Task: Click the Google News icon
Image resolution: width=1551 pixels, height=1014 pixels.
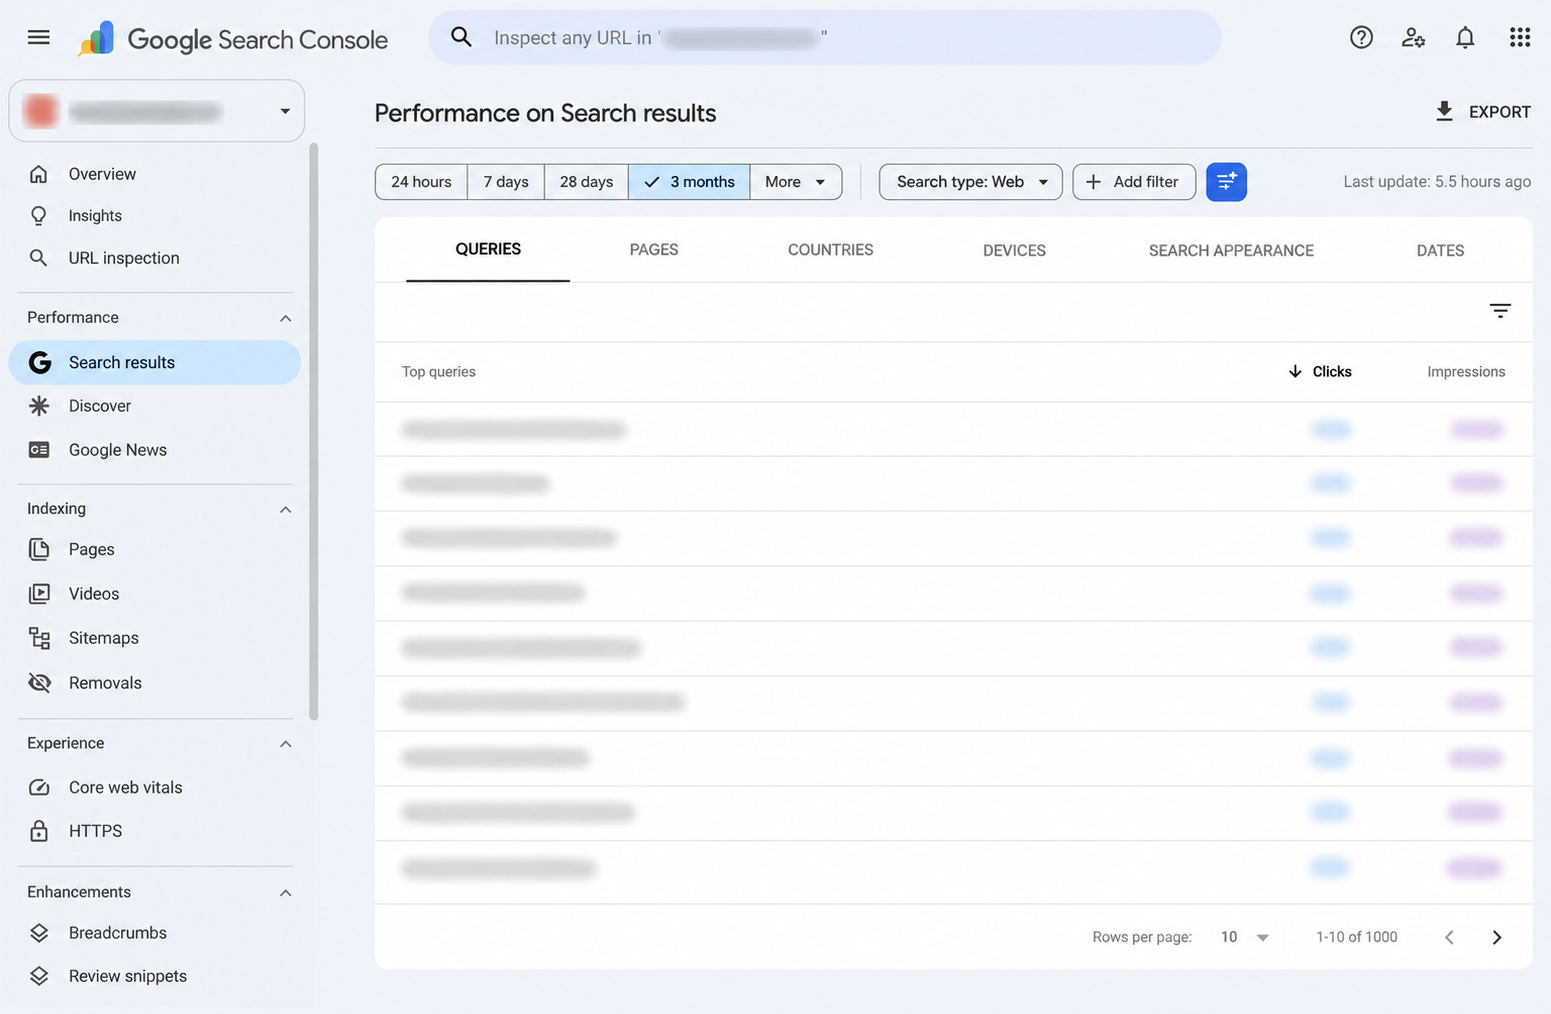Action: tap(39, 450)
